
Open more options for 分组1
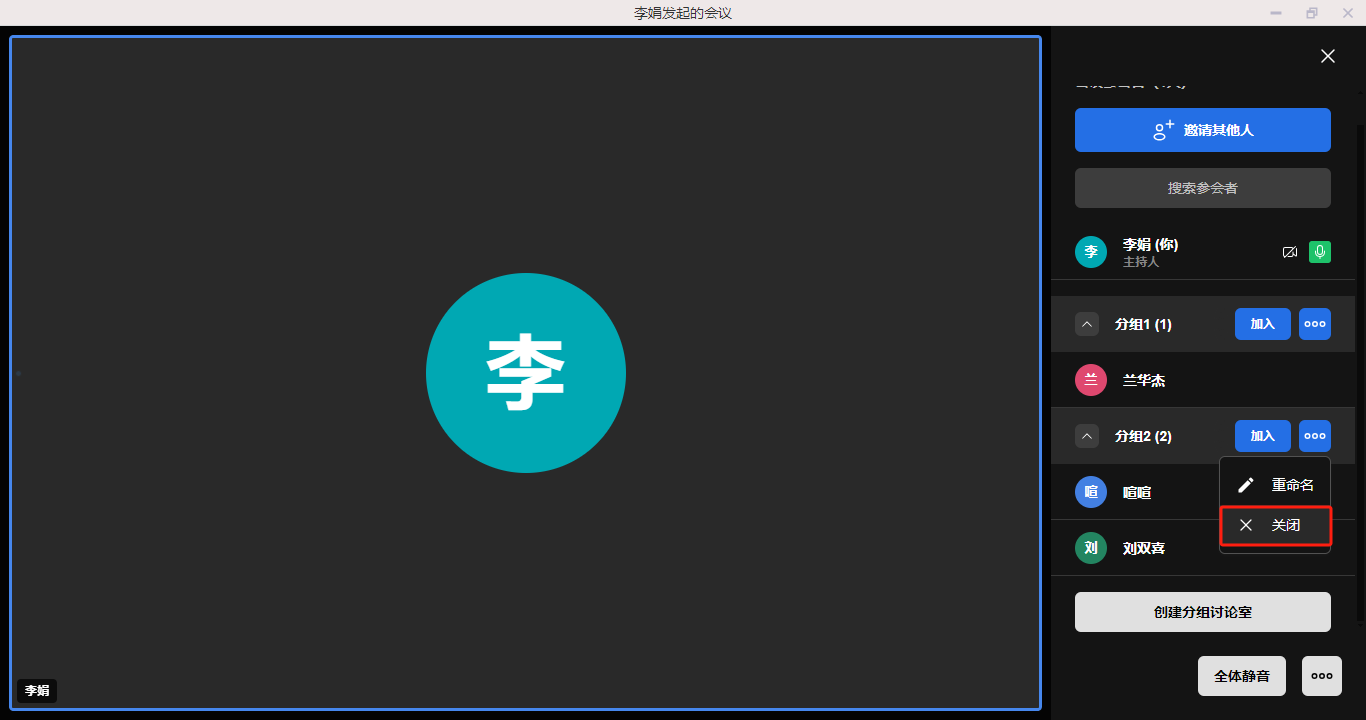[x=1315, y=324]
